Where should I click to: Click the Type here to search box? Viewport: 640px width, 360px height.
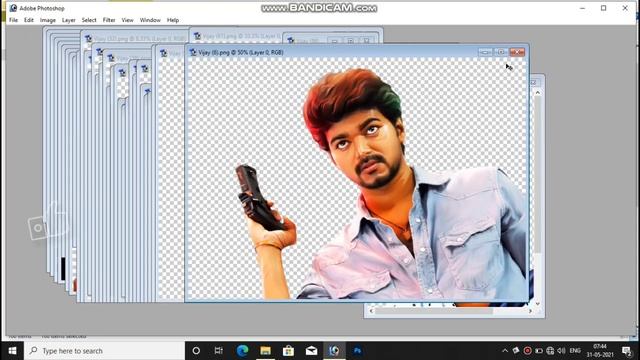point(104,351)
